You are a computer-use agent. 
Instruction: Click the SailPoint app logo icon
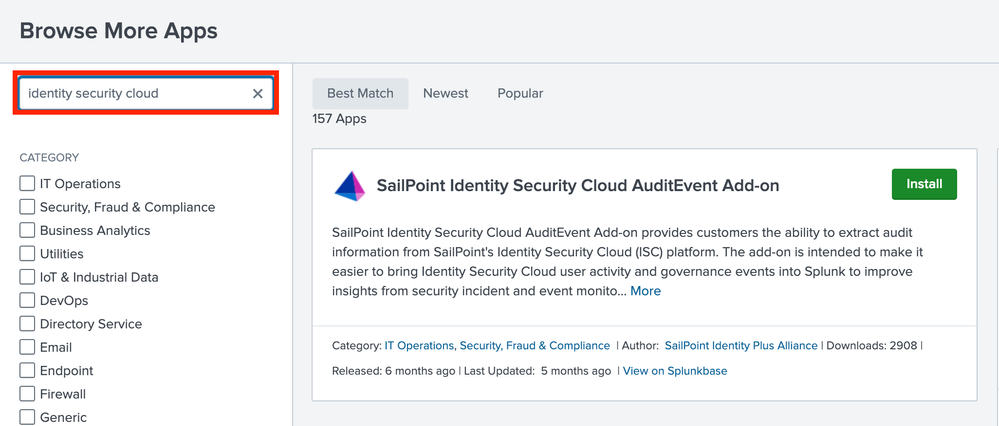coord(350,186)
